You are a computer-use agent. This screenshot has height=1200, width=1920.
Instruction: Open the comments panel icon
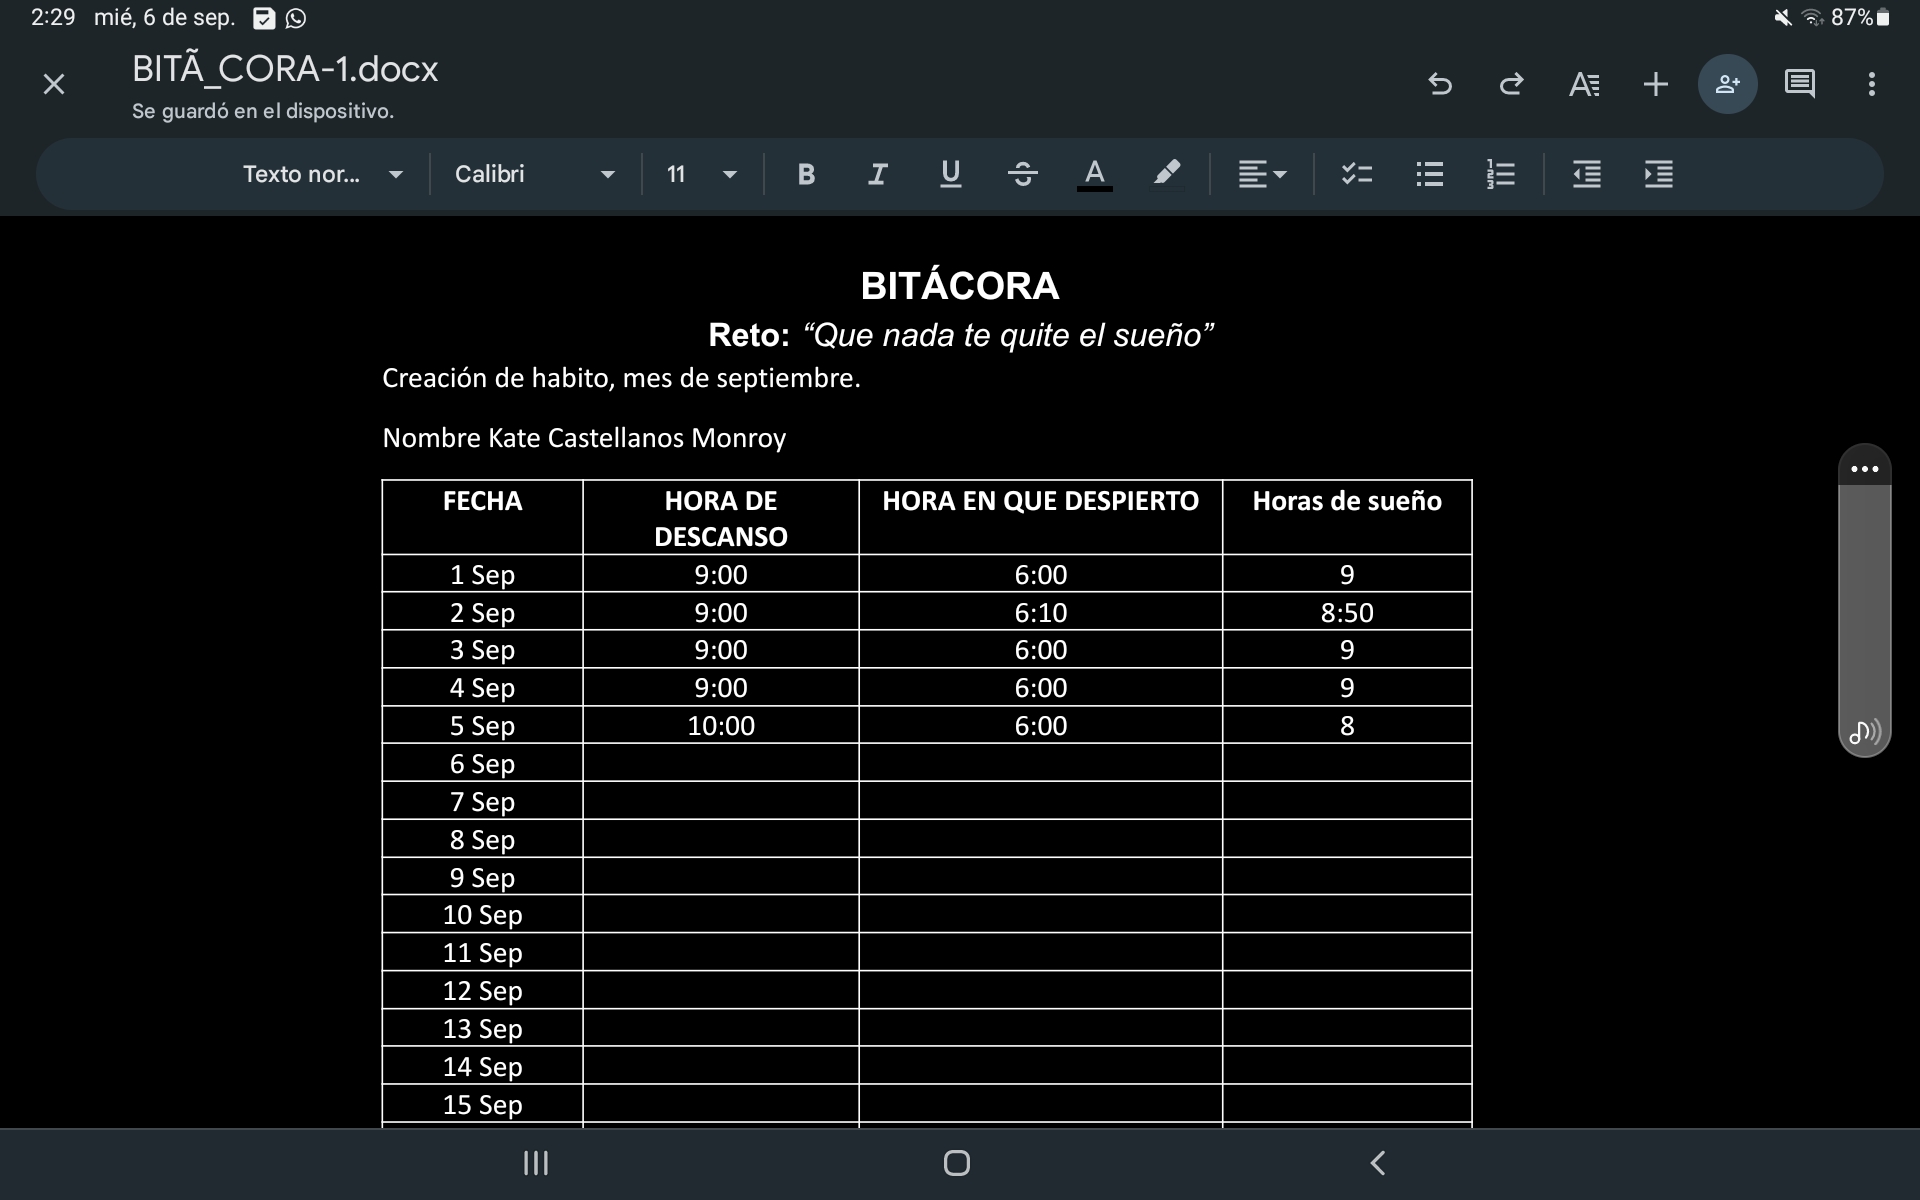click(x=1799, y=84)
